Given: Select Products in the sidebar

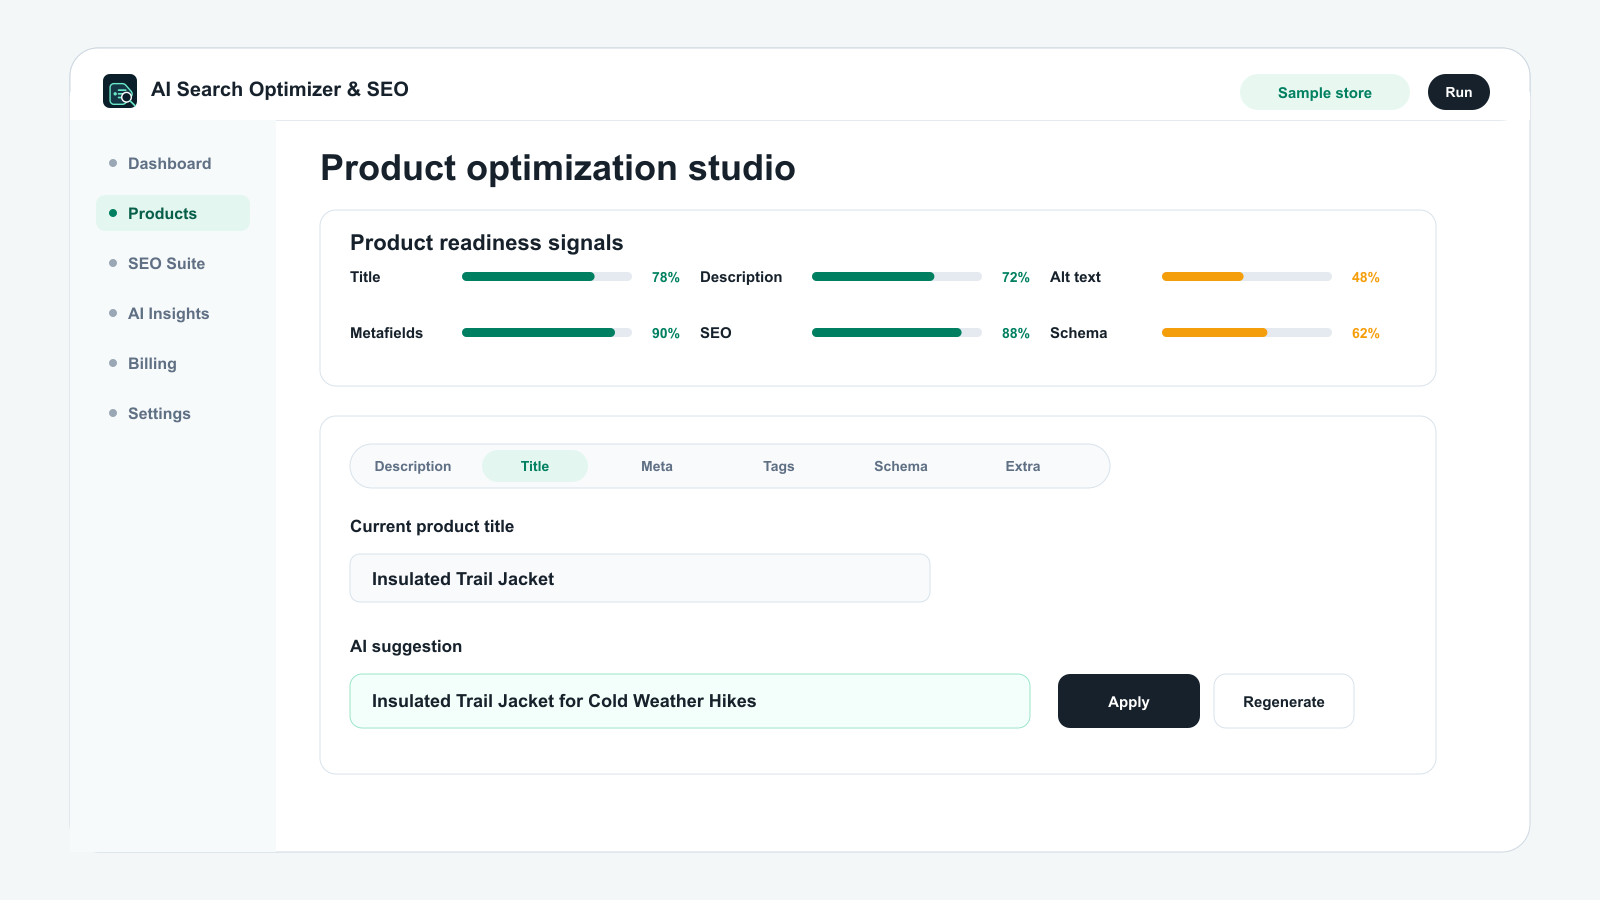Looking at the screenshot, I should tap(173, 213).
